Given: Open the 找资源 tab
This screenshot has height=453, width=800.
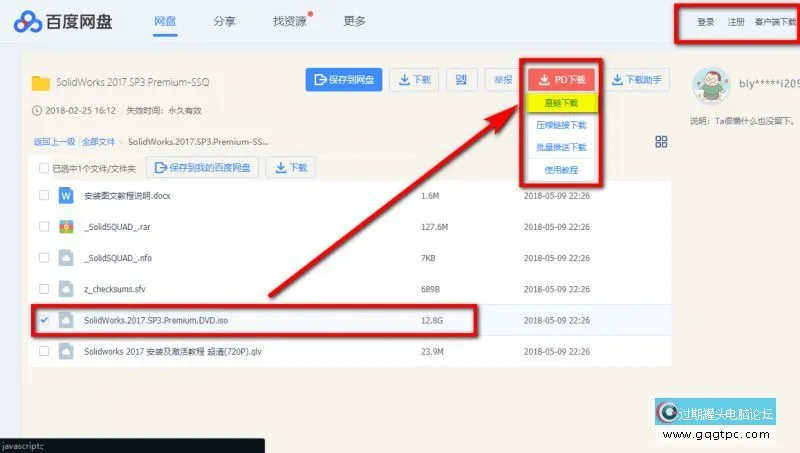Looking at the screenshot, I should coord(290,21).
